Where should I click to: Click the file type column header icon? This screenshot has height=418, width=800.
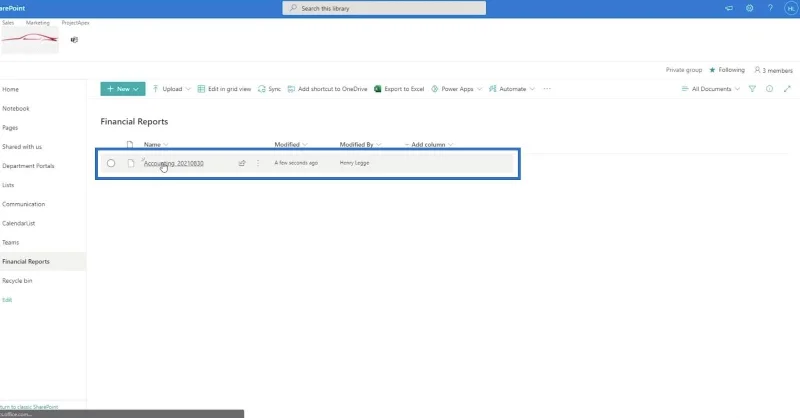(x=130, y=144)
